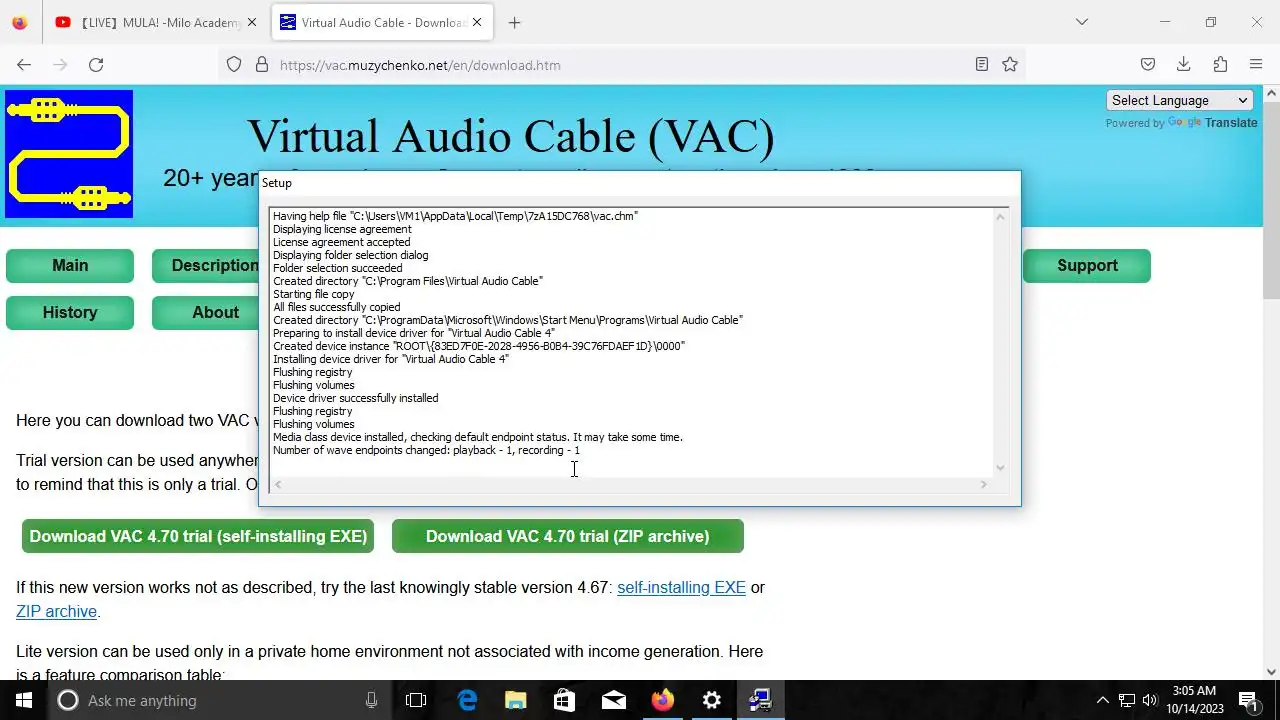Click Setup log scroll down arrow

pyautogui.click(x=1000, y=467)
